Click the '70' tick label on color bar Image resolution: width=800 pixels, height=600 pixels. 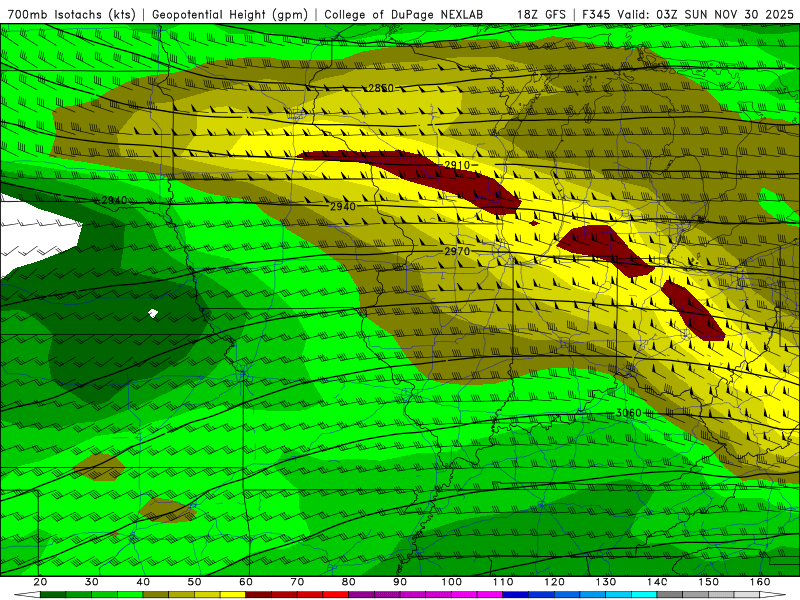click(x=297, y=582)
